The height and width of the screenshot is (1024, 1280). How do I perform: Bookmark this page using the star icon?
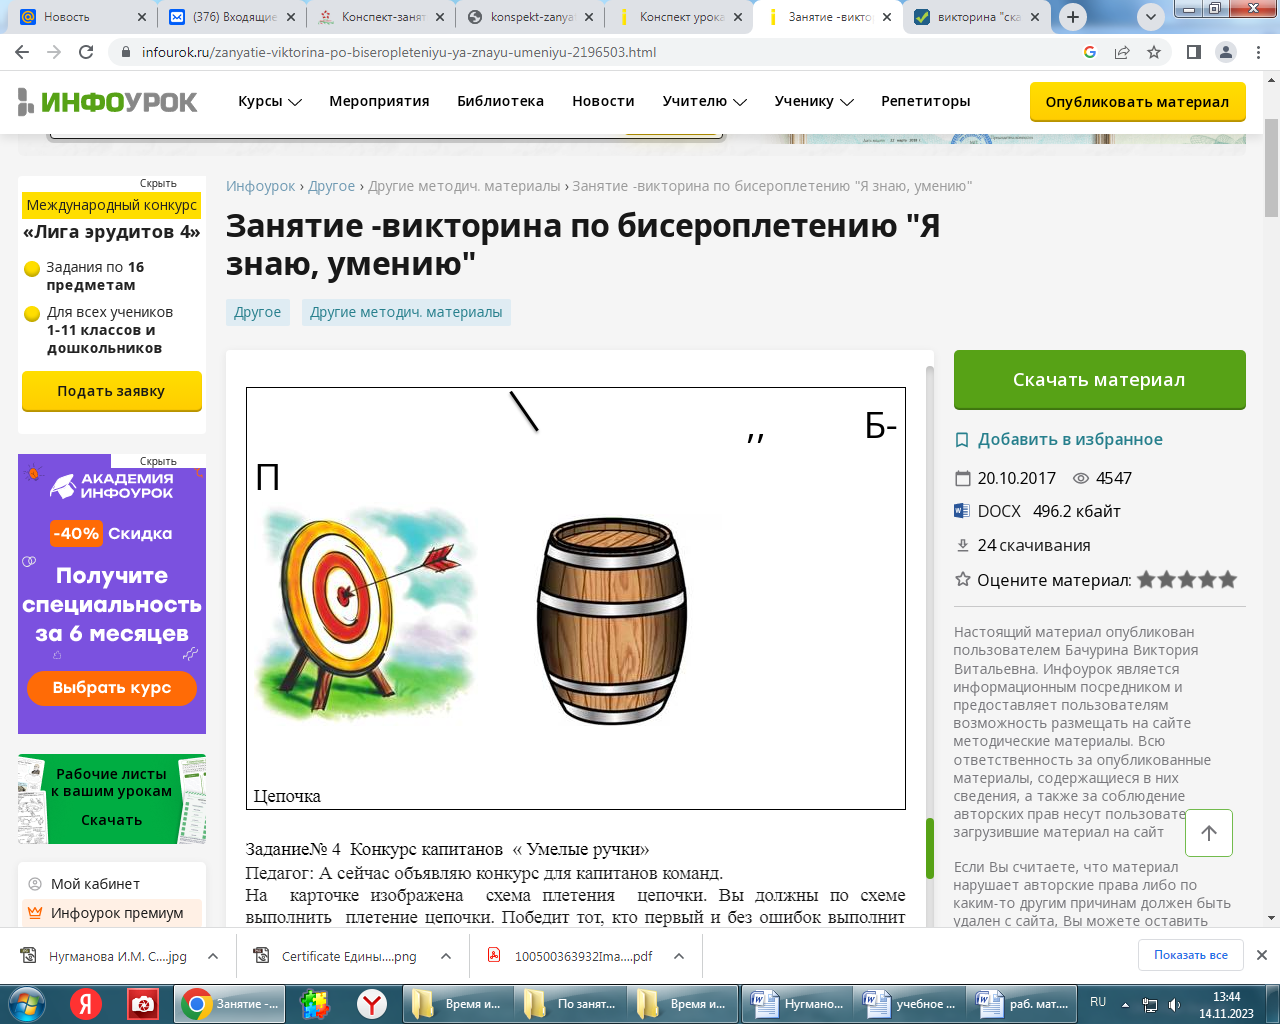[x=1154, y=52]
